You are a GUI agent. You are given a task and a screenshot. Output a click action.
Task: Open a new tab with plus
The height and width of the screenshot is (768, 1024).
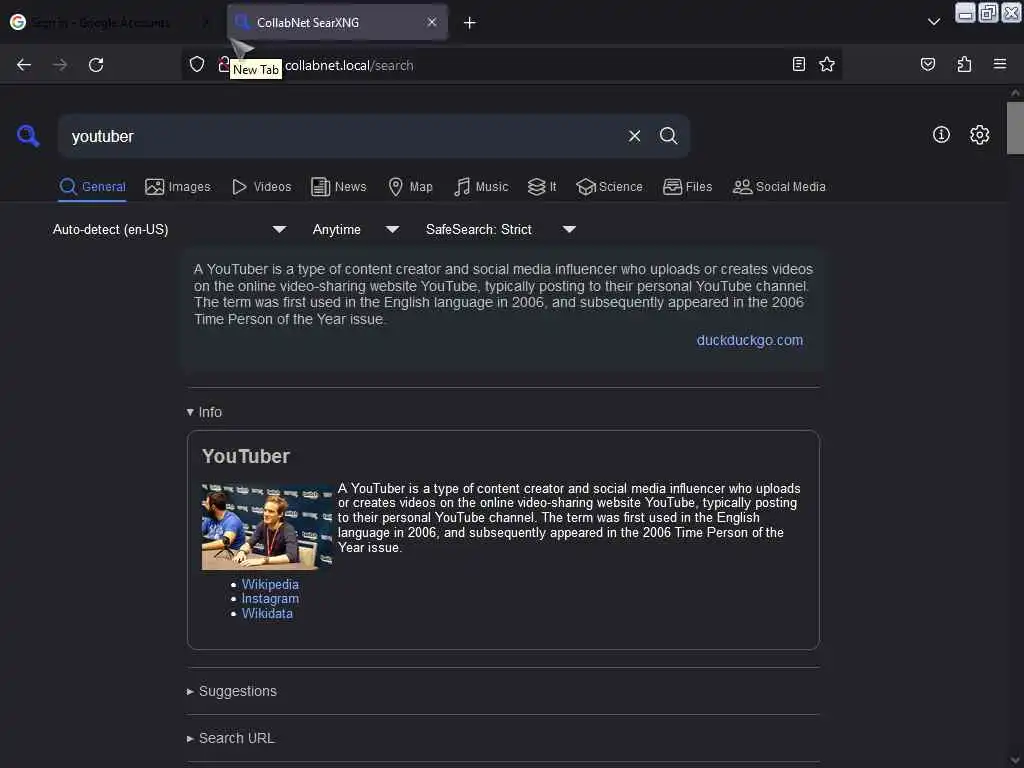tap(470, 23)
